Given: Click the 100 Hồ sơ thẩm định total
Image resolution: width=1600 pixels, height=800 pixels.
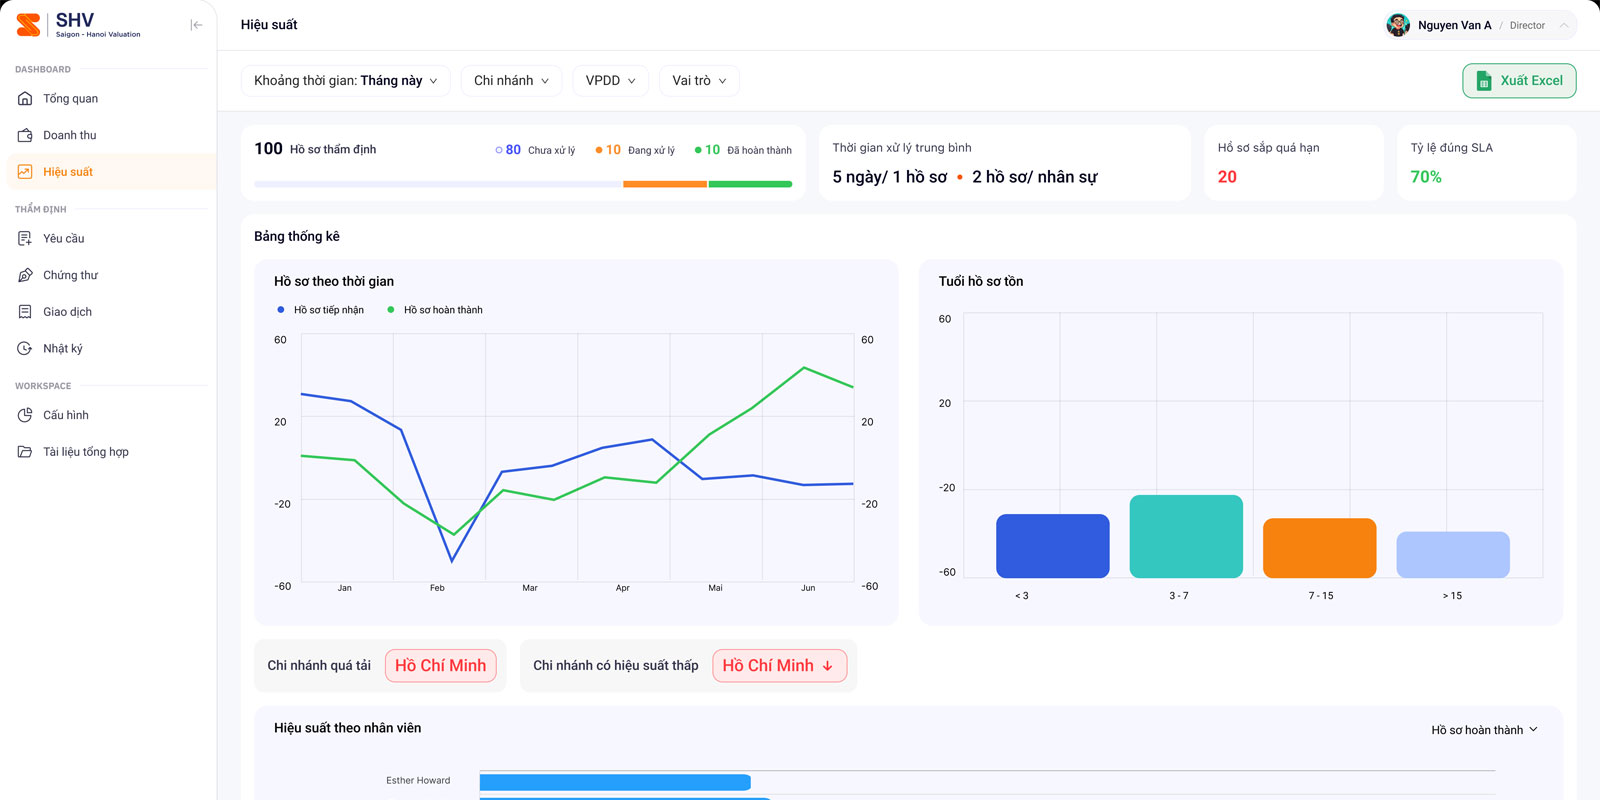Looking at the screenshot, I should click(315, 149).
